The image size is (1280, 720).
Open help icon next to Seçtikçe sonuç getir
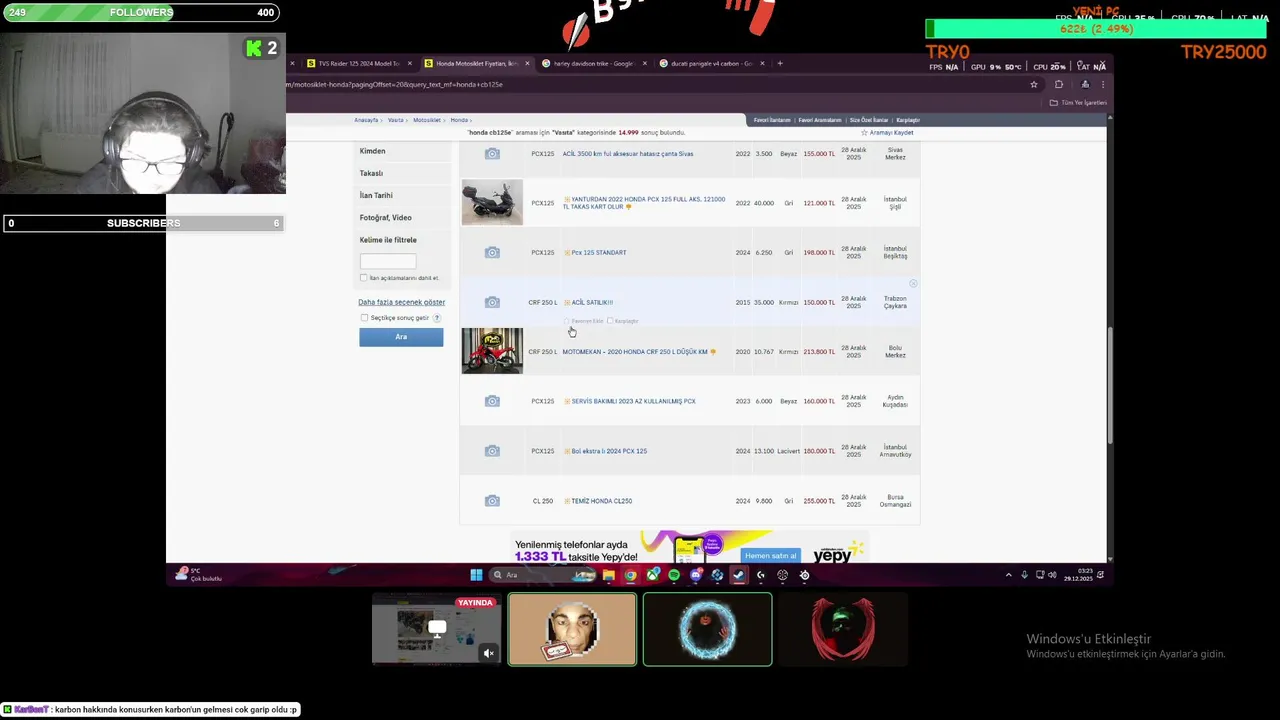point(437,318)
